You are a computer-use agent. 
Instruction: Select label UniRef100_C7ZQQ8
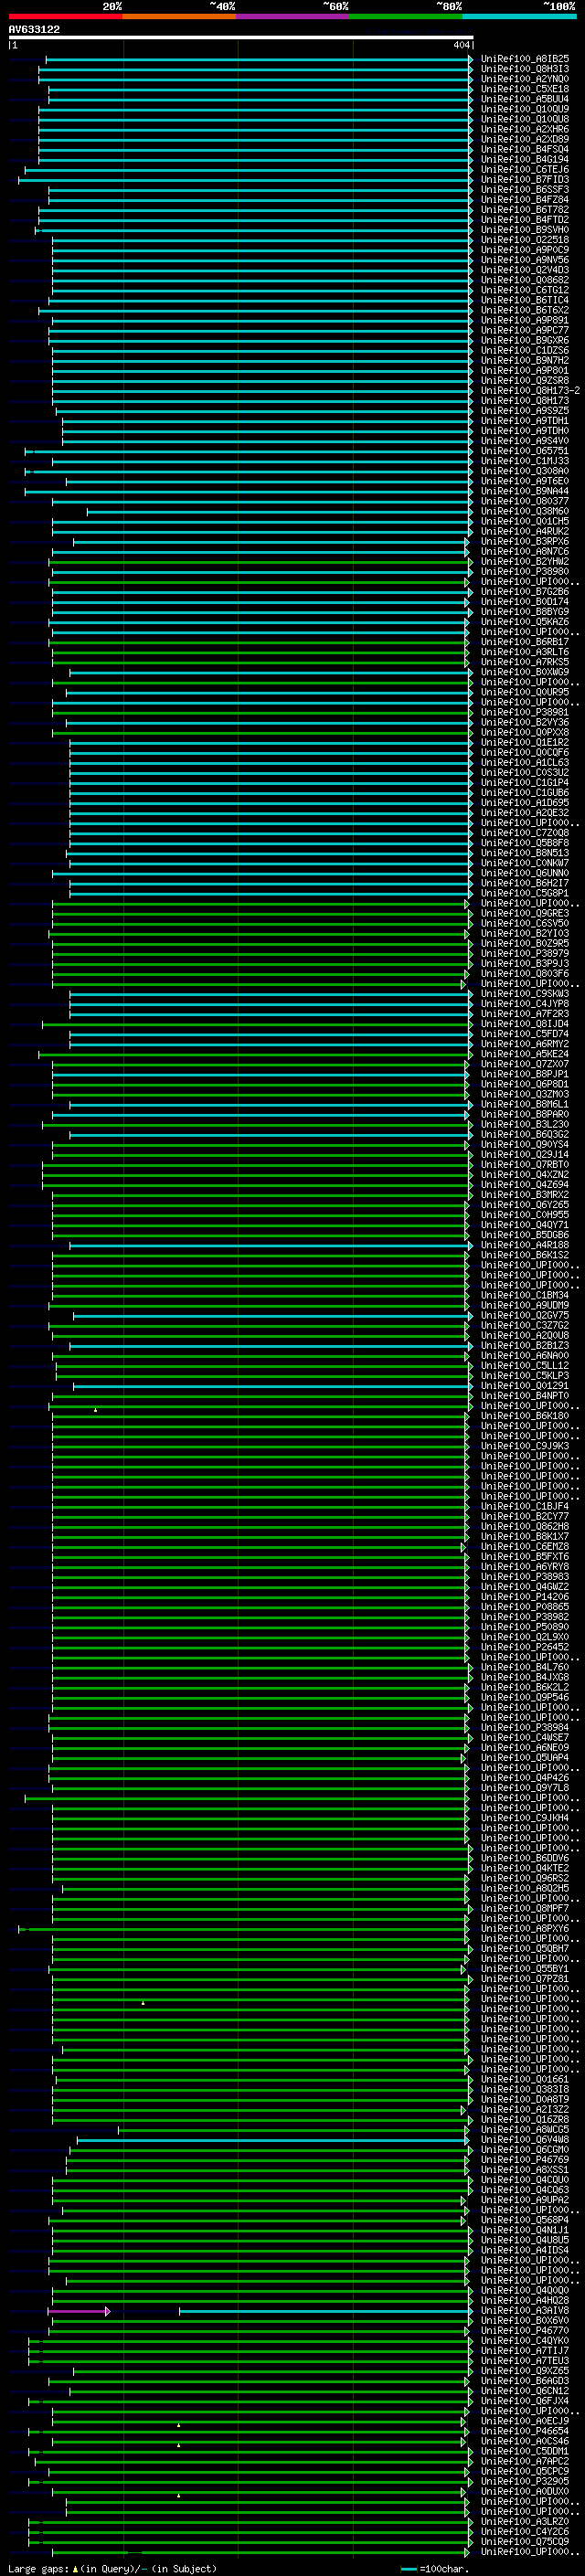point(525,833)
